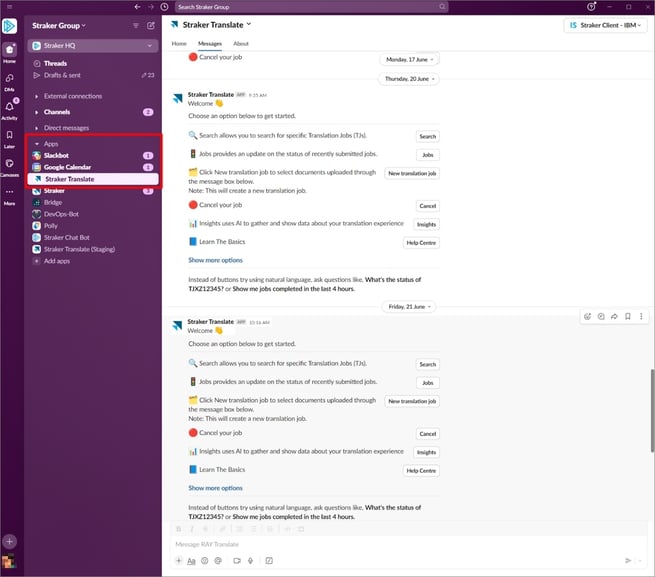Screen dimensions: 655x577
Task: Open the Polly app
Action: [93, 226]
